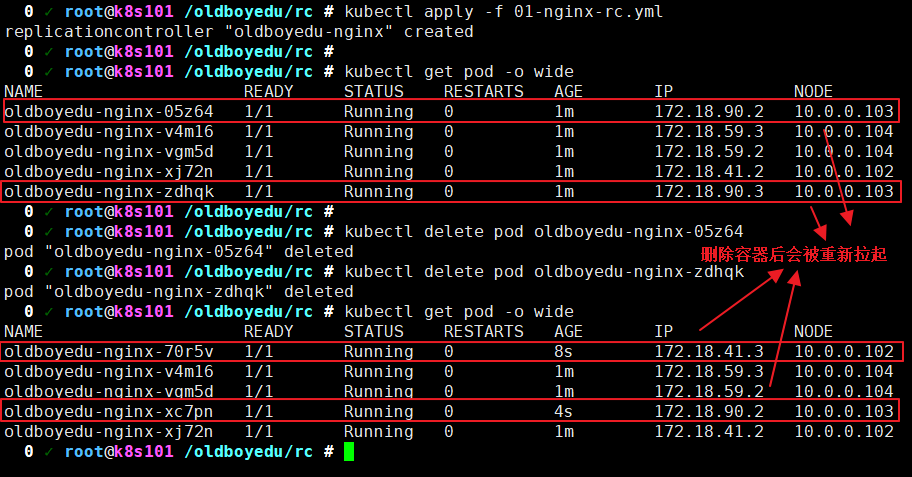
Task: Select pod name oldboyedu-nginx-70r5v
Action: [108, 351]
